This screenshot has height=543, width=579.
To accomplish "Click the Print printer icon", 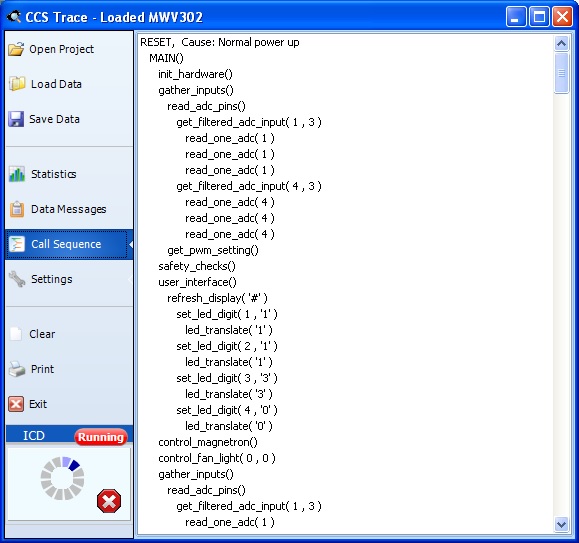I will coord(17,369).
